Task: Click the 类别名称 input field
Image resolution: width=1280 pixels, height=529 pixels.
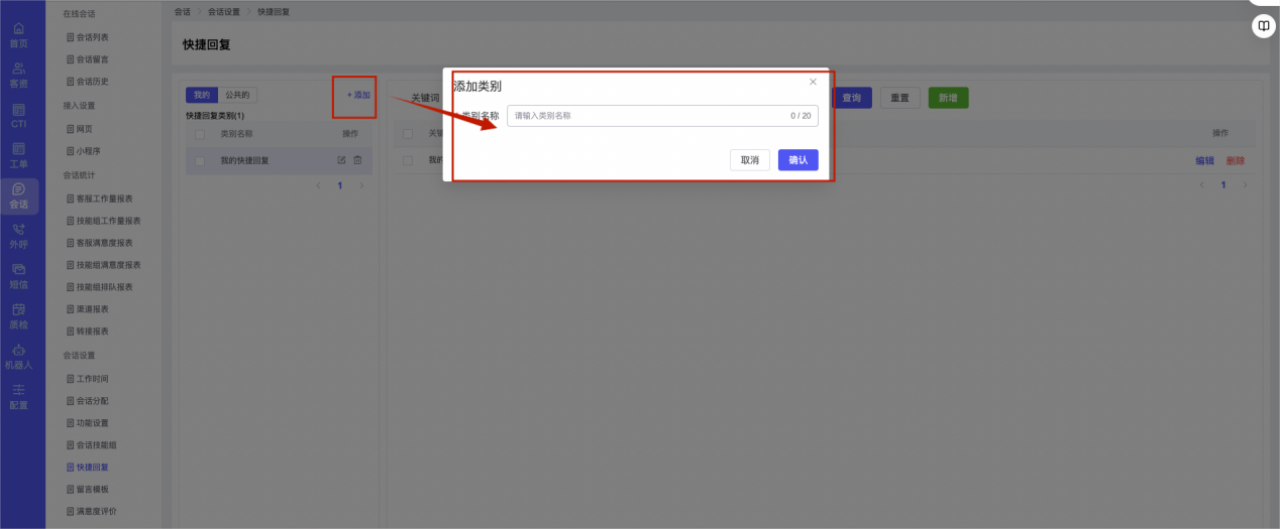Action: 662,116
